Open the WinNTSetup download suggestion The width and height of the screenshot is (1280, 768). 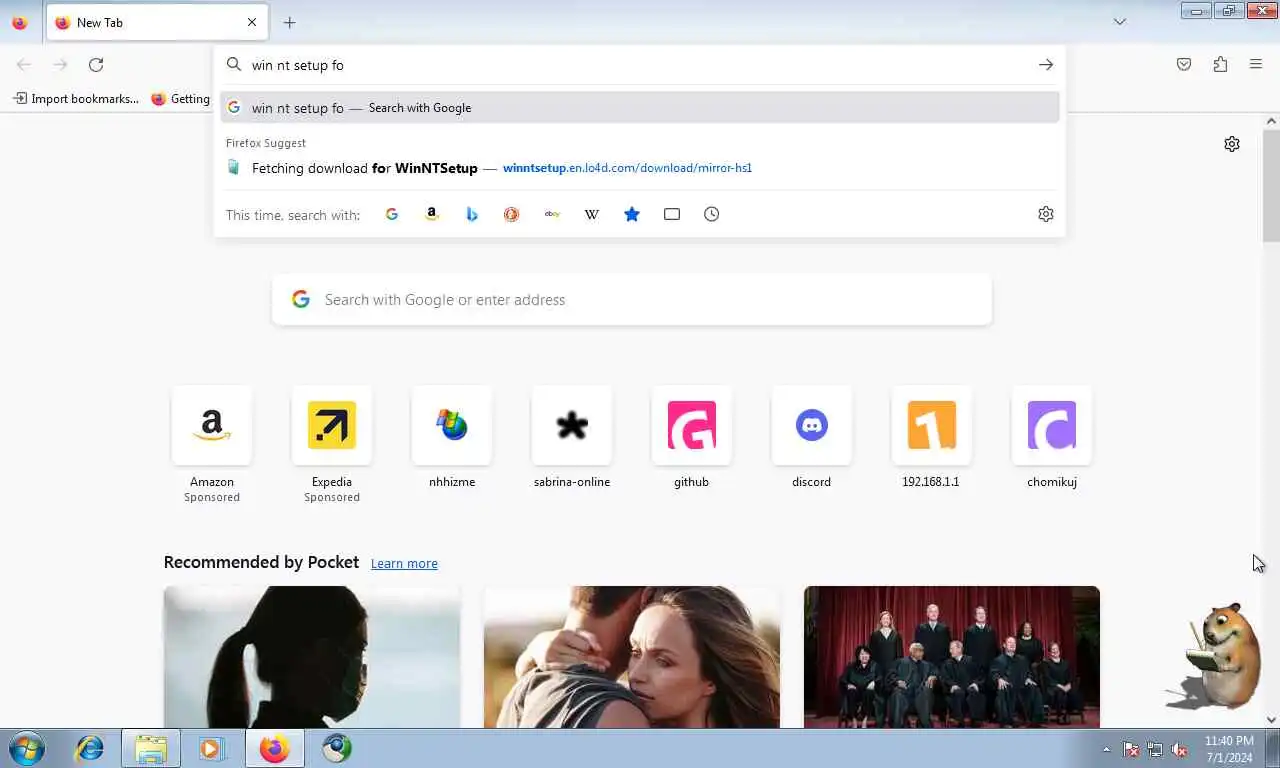640,168
